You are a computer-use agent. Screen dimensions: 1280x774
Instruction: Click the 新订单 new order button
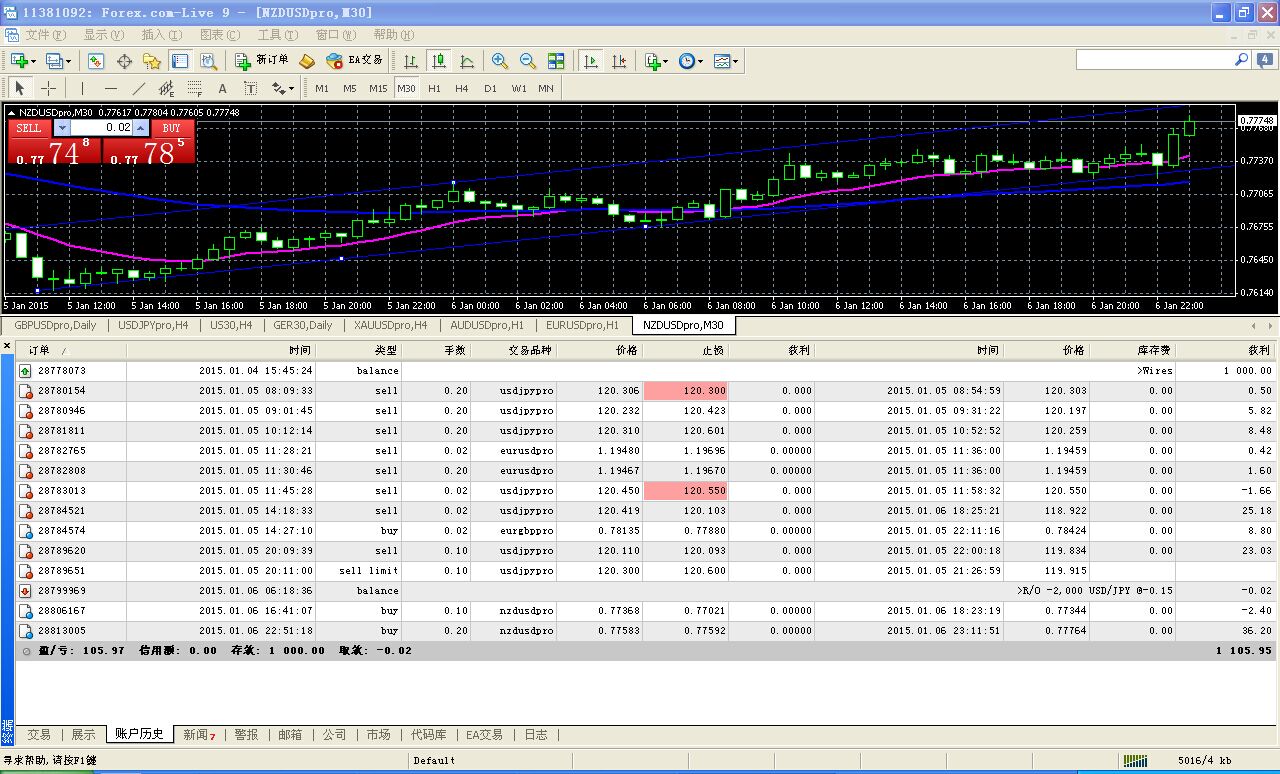coord(262,61)
